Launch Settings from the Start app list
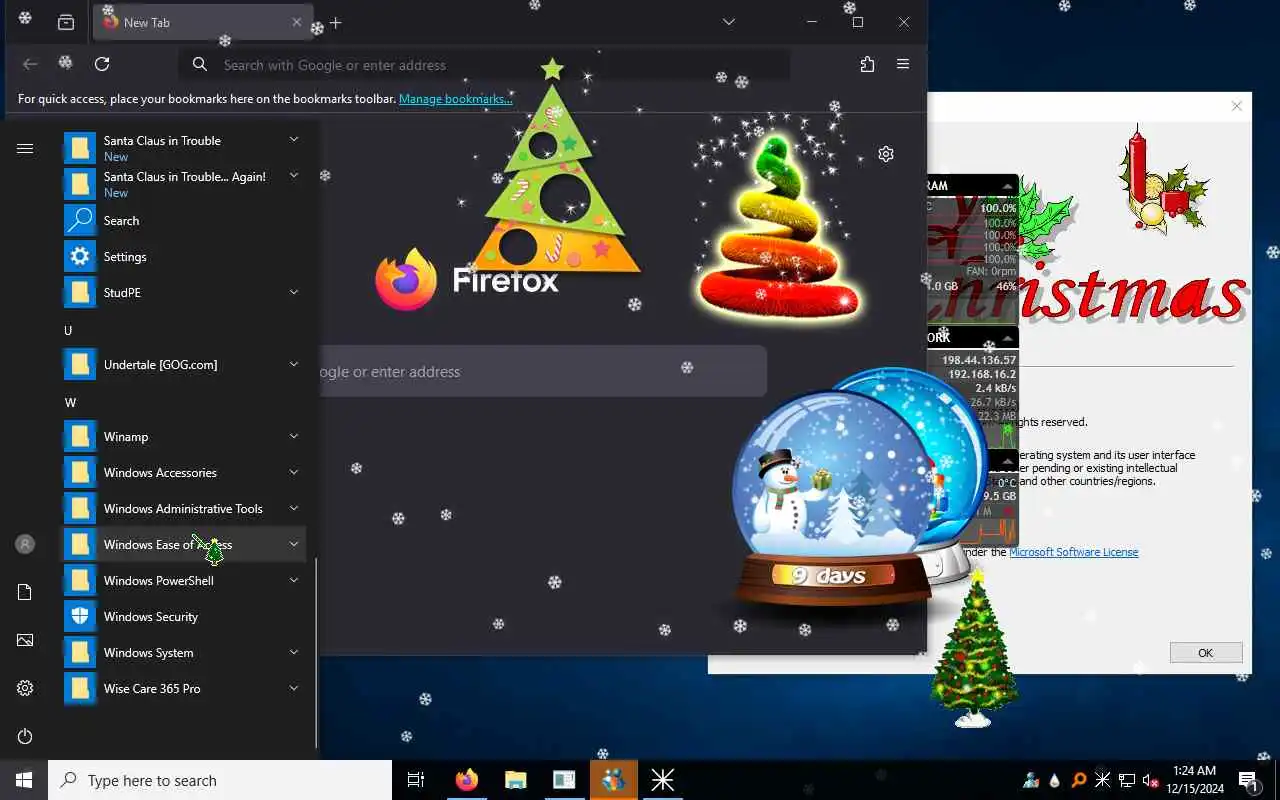1280x800 pixels. click(185, 257)
